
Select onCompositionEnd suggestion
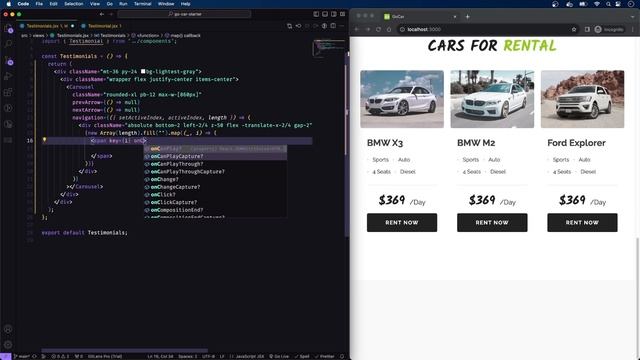point(215,210)
